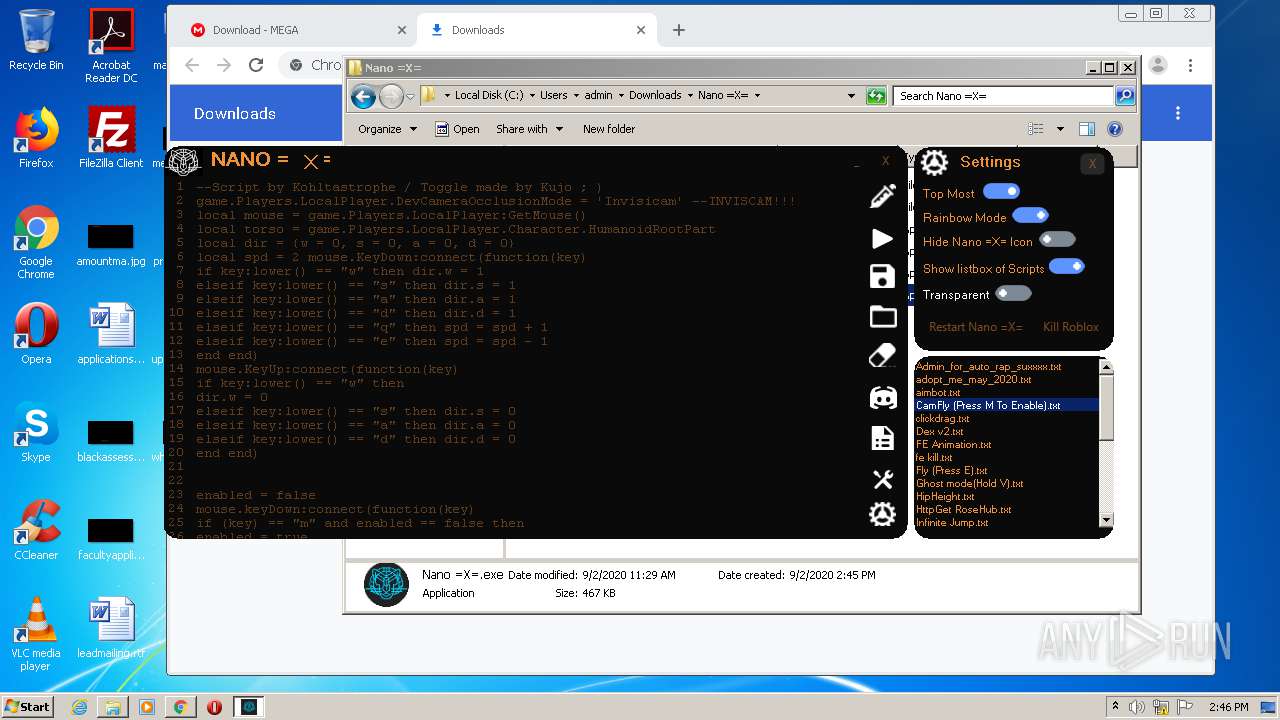Click script list scrollbar down arrow

coord(1106,520)
